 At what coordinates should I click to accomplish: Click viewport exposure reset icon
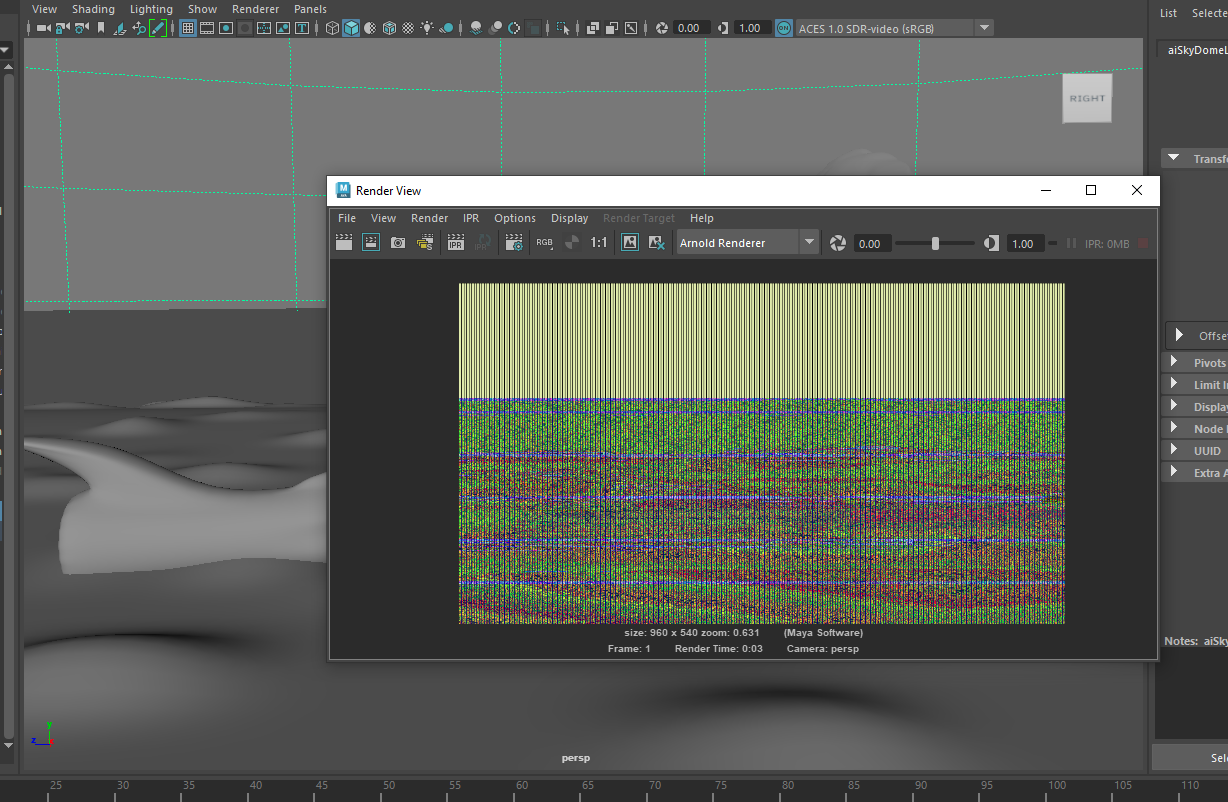pos(660,28)
